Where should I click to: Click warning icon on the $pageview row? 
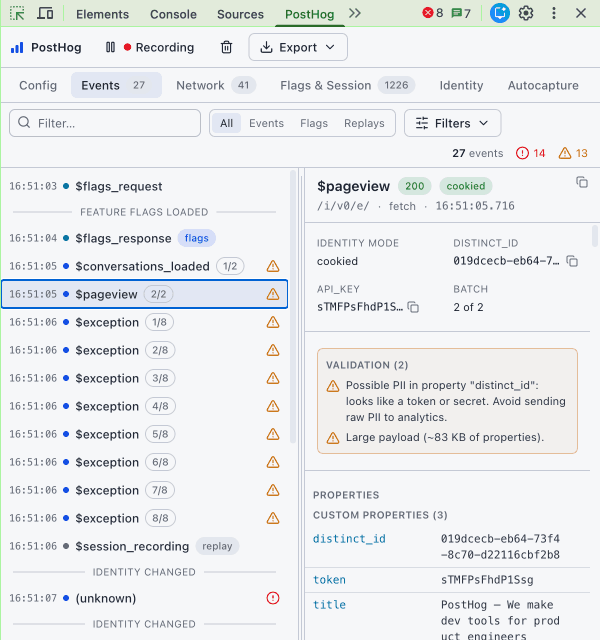tap(273, 294)
